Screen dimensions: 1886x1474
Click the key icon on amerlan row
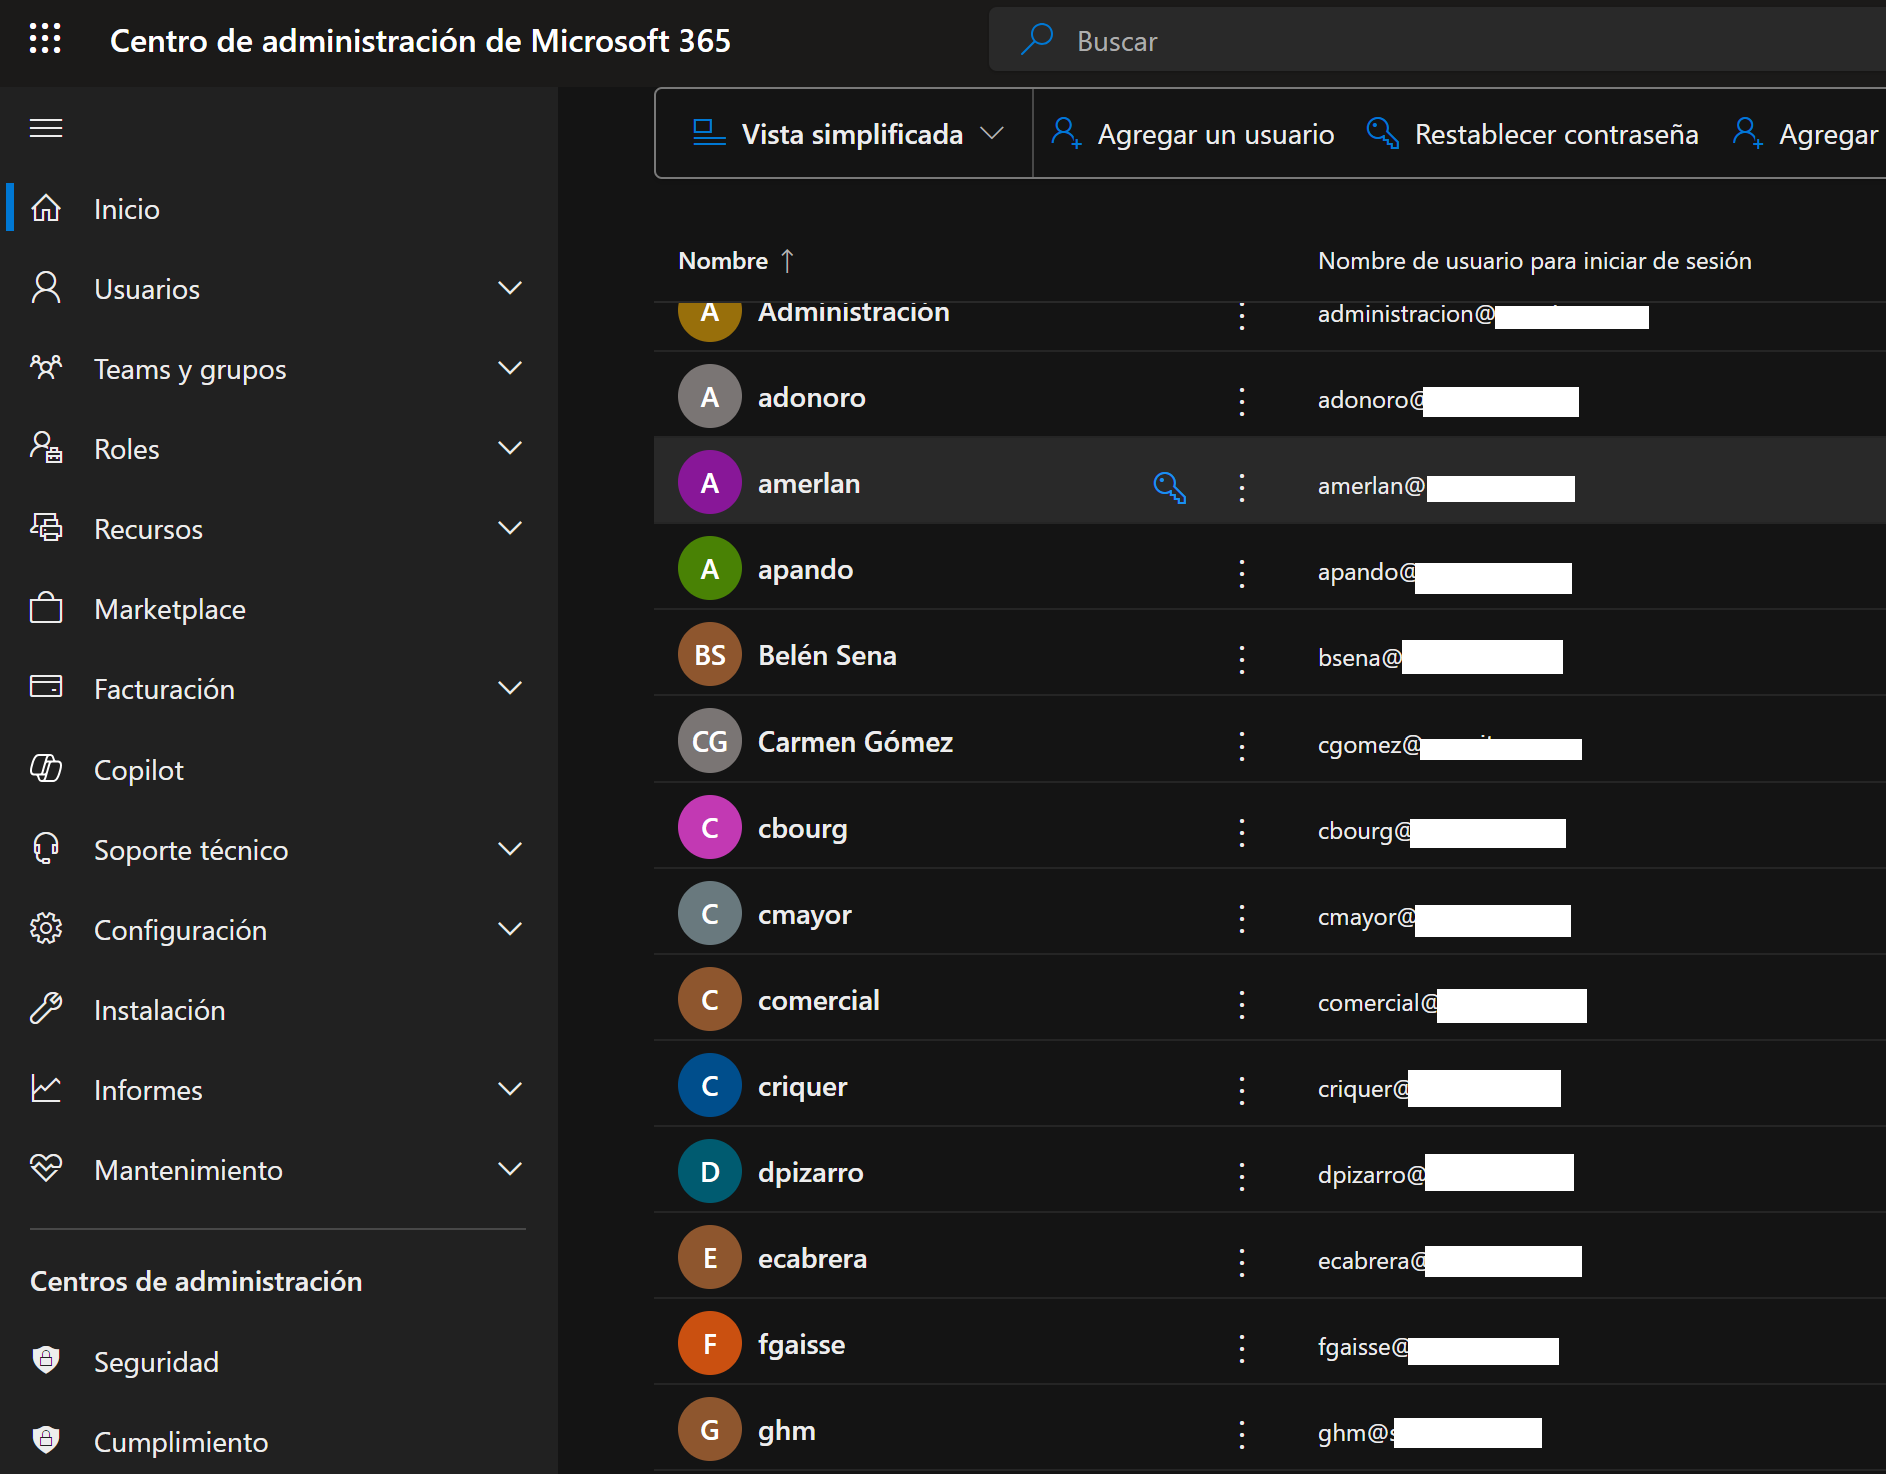pyautogui.click(x=1169, y=487)
